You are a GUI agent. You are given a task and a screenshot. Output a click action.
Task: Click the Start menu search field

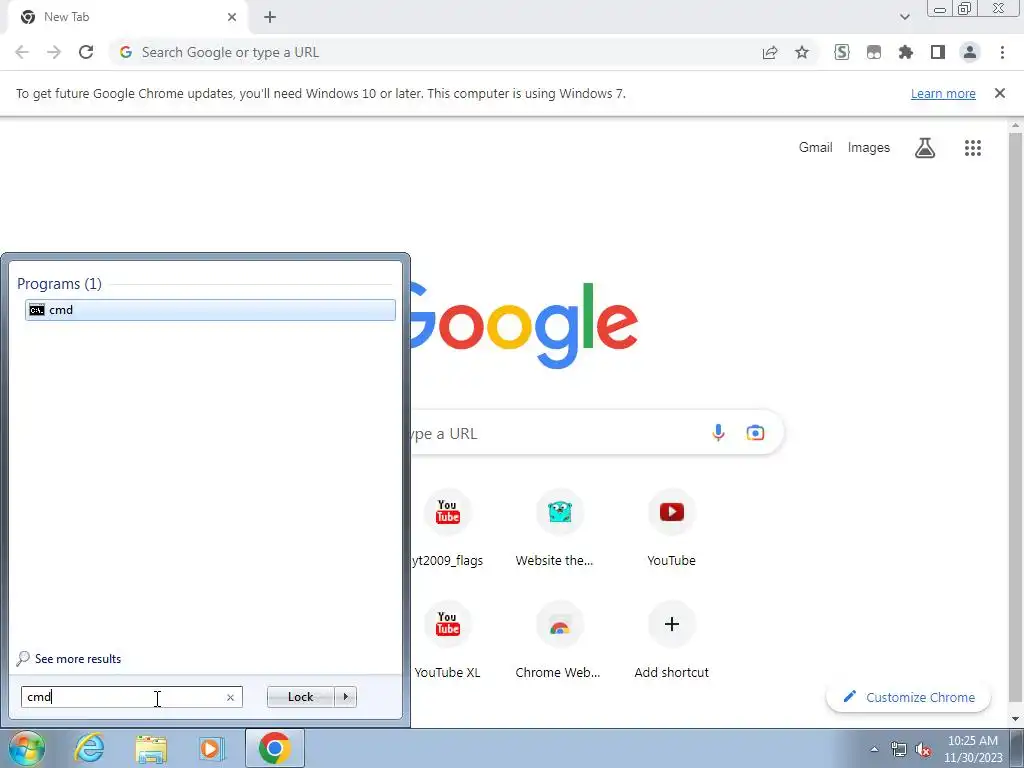click(x=132, y=697)
